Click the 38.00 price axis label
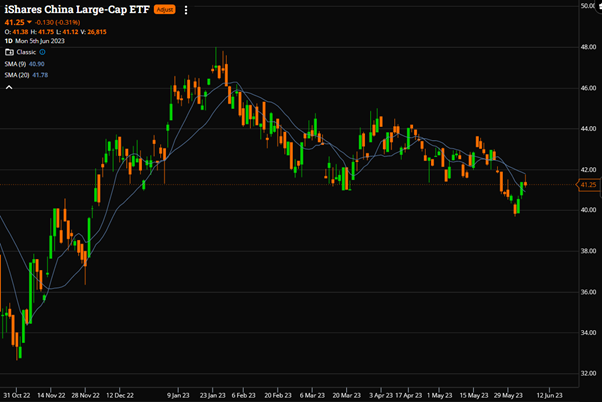Viewport: 602px width, 402px height. click(588, 251)
